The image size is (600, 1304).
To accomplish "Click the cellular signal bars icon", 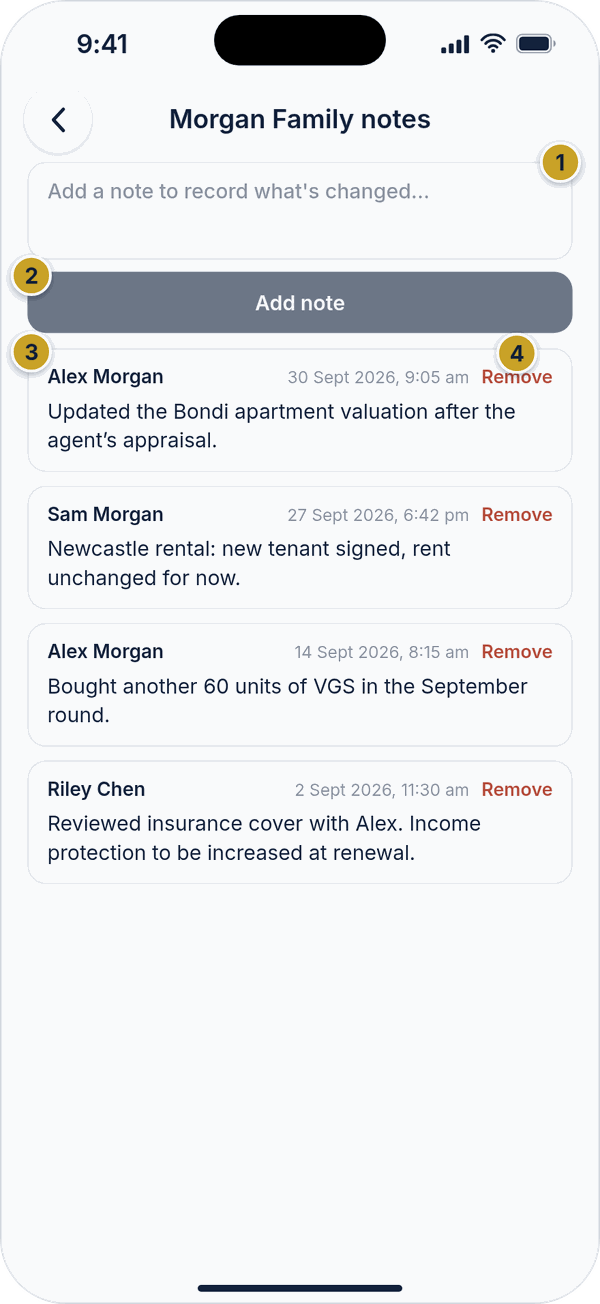I will click(455, 45).
